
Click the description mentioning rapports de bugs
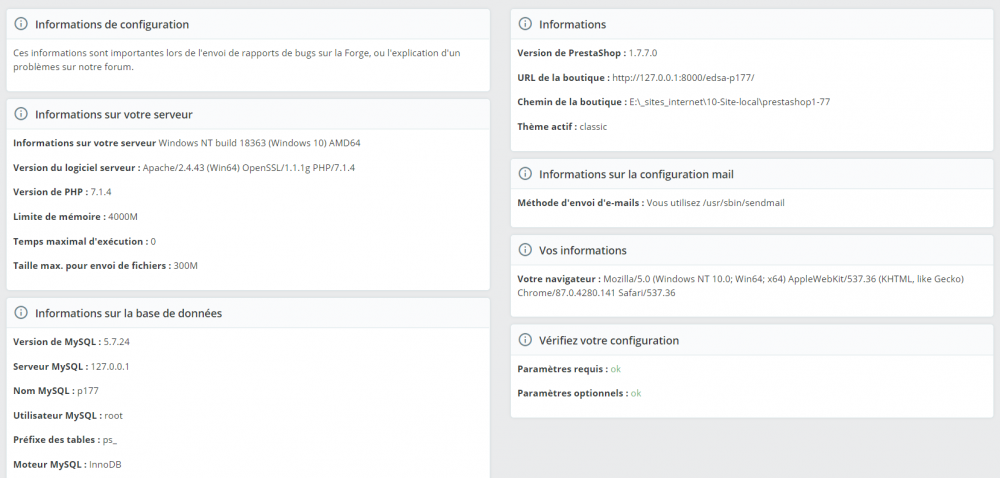pyautogui.click(x=237, y=60)
